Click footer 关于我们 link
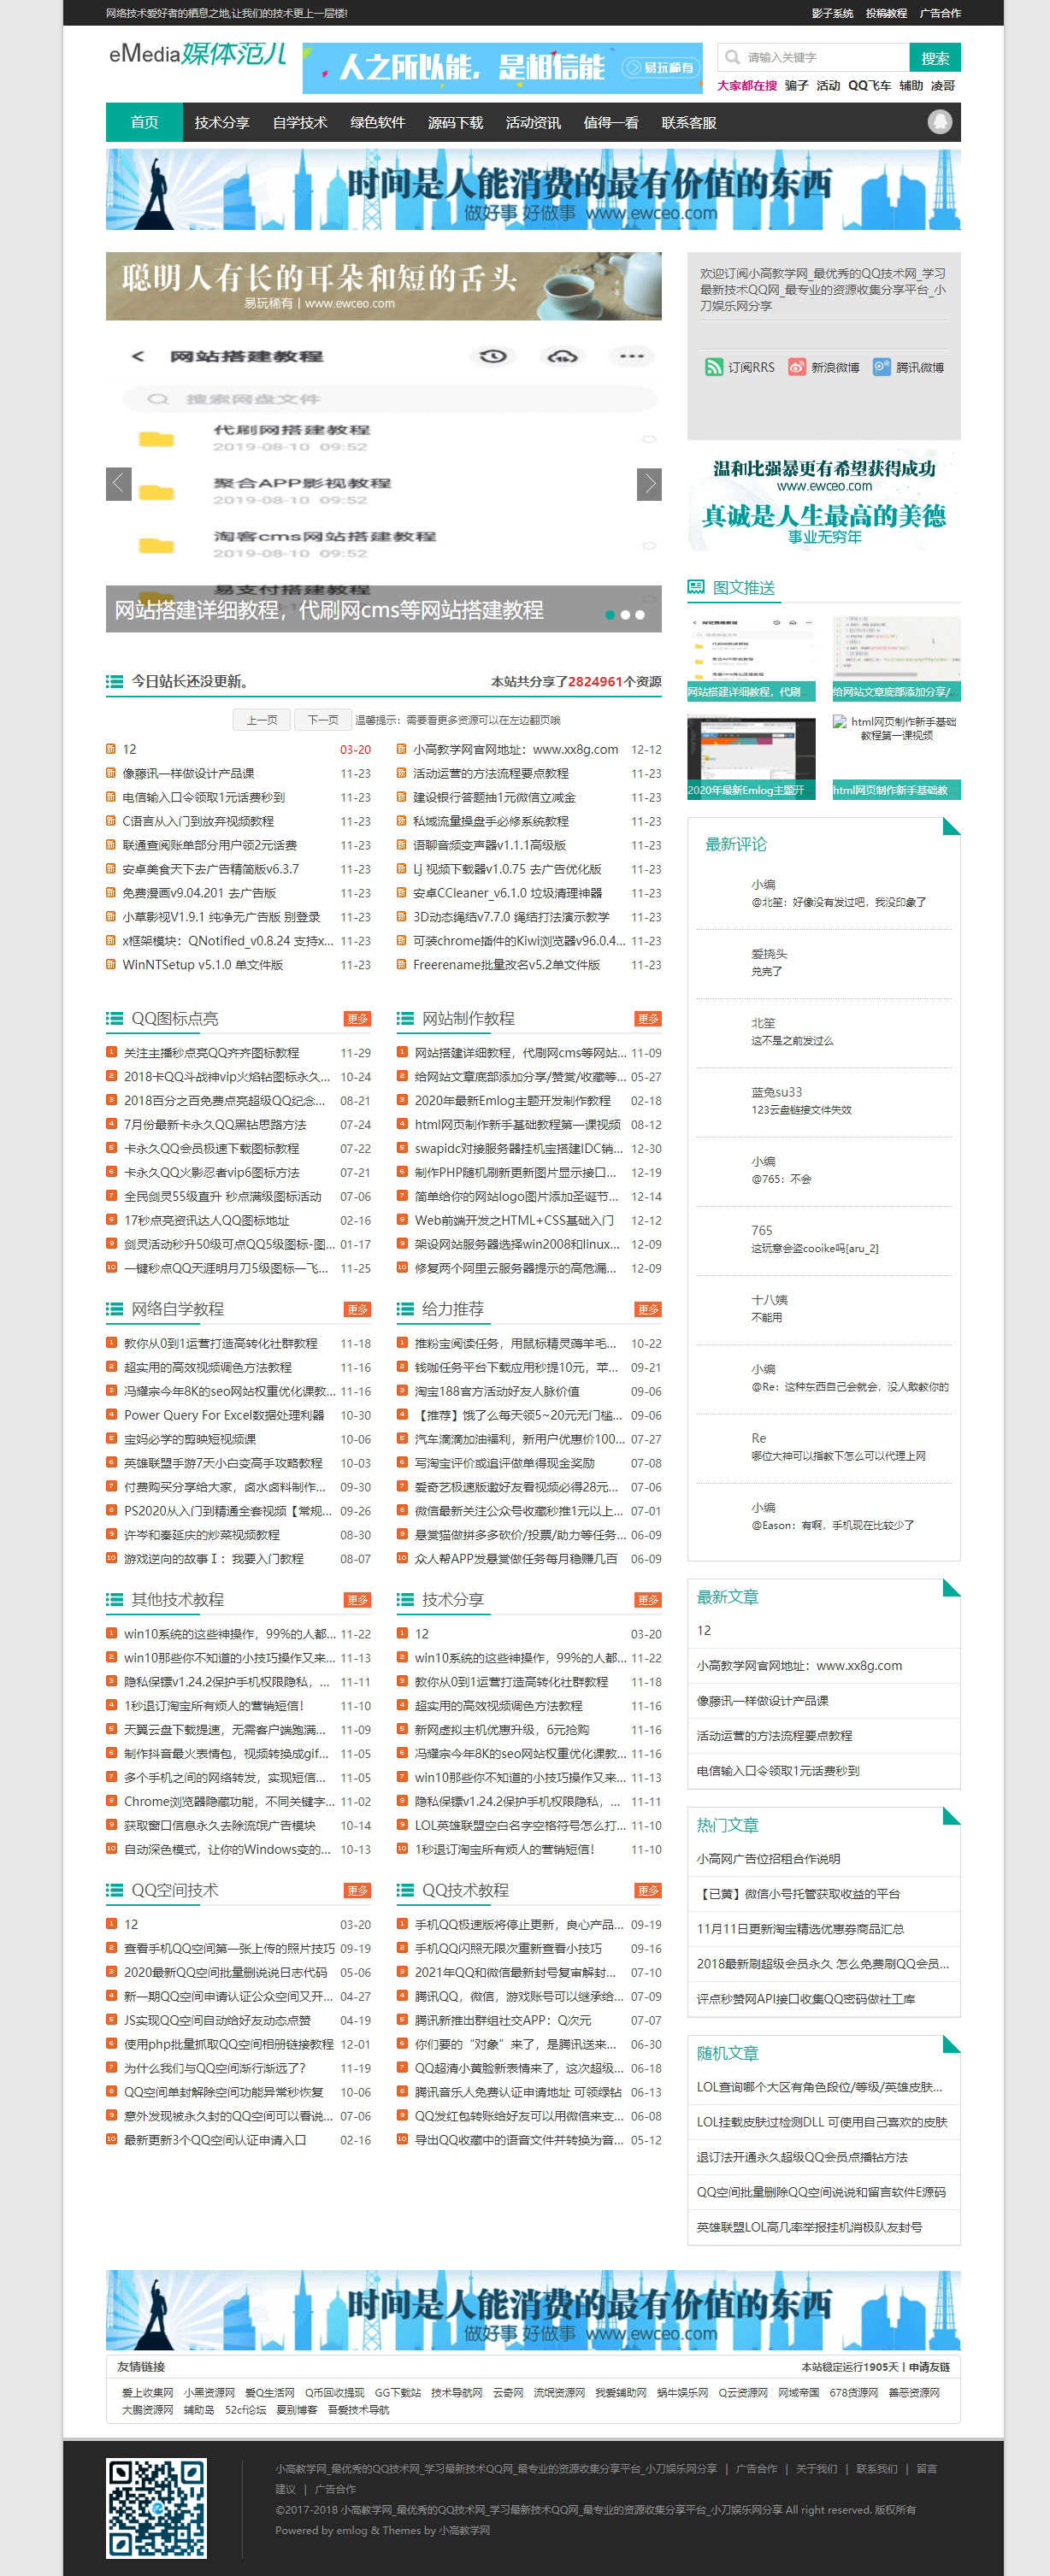1050x2576 pixels. click(x=816, y=2469)
